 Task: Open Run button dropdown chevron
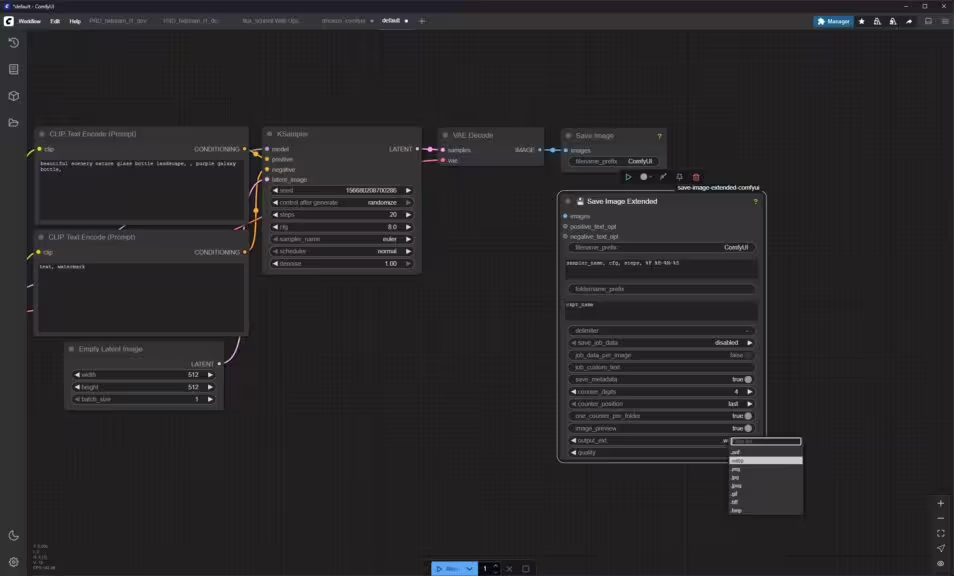click(469, 569)
